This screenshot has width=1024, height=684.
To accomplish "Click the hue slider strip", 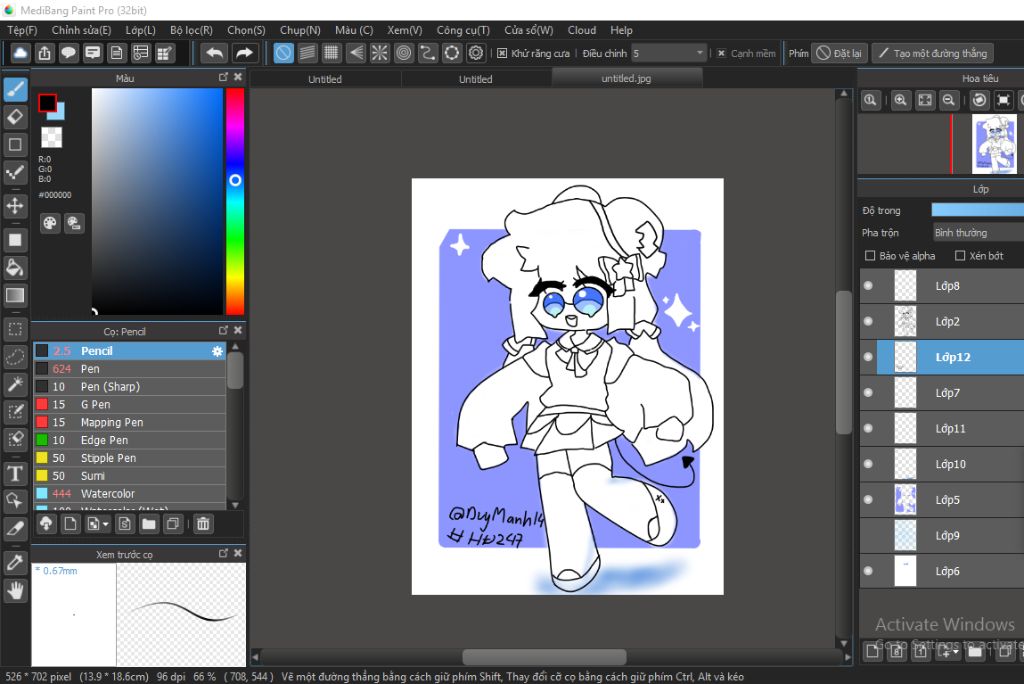I will pos(235,201).
